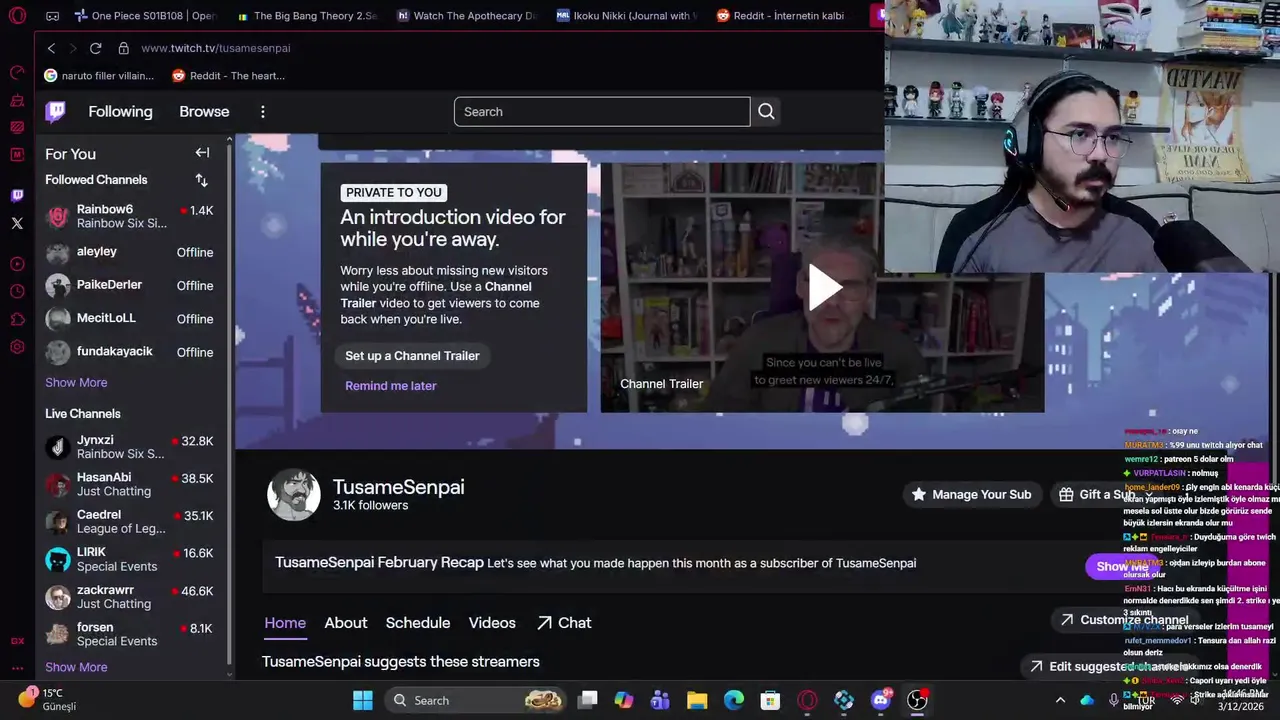This screenshot has width=1280, height=720.
Task: Show more followed channels
Action: point(76,383)
